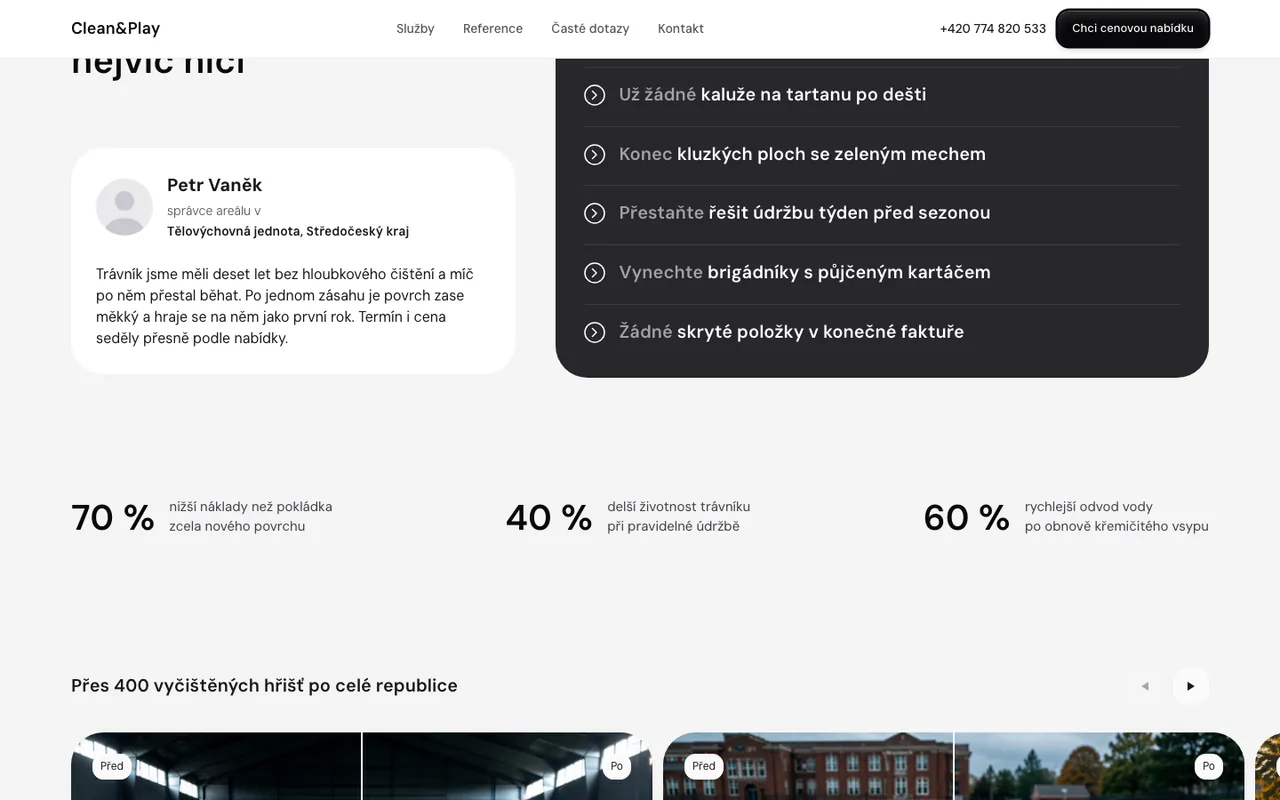Go to the previous gallery slide
The height and width of the screenshot is (800, 1280).
click(1145, 686)
